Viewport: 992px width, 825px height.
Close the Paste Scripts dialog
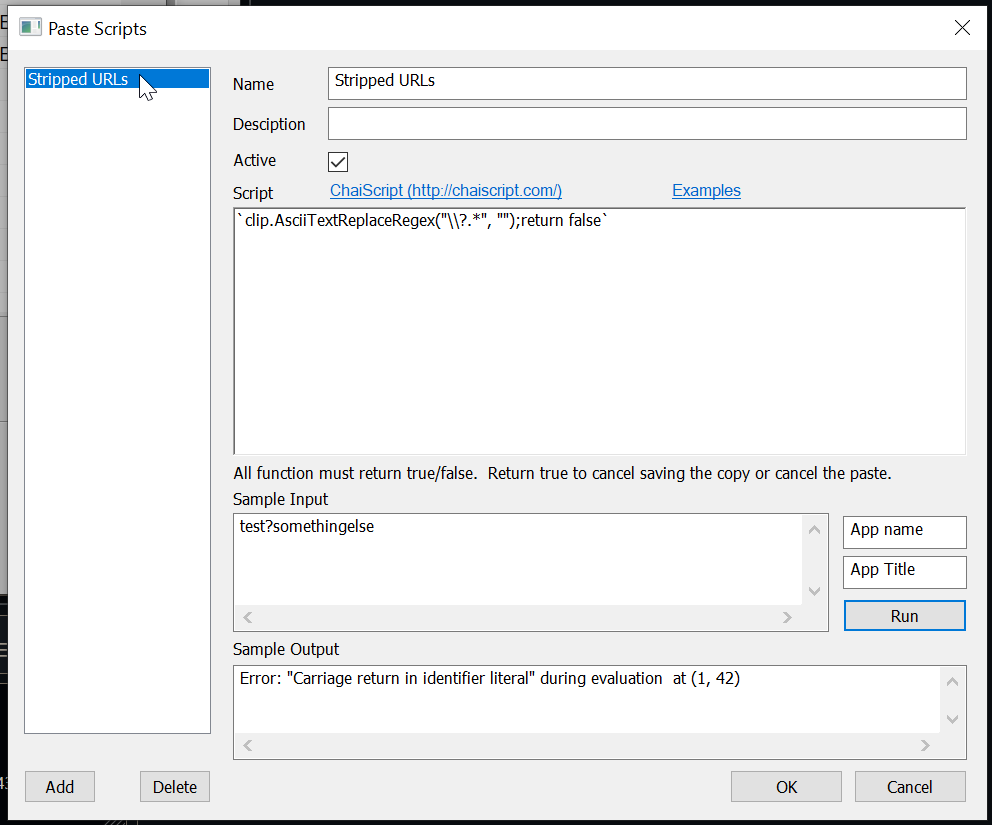962,28
